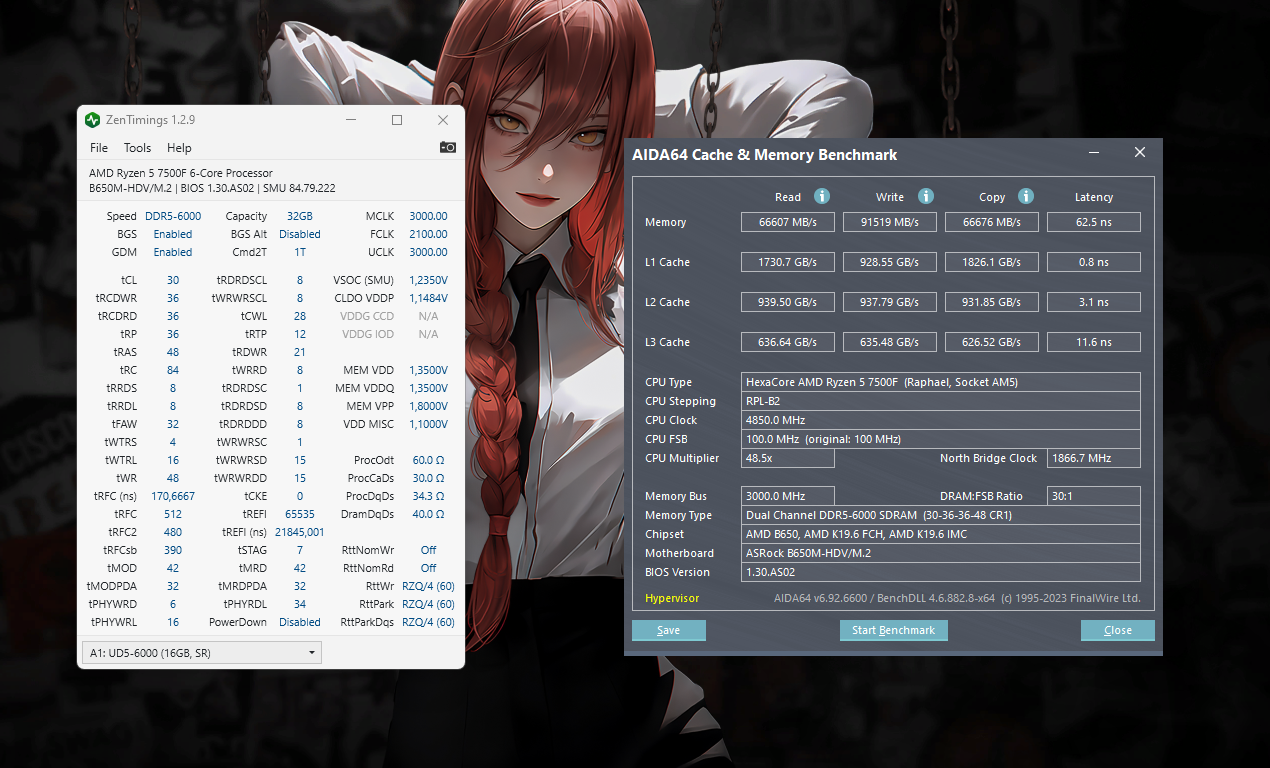
Task: Click the Memory Copy 66676 MB/s field
Action: (992, 222)
